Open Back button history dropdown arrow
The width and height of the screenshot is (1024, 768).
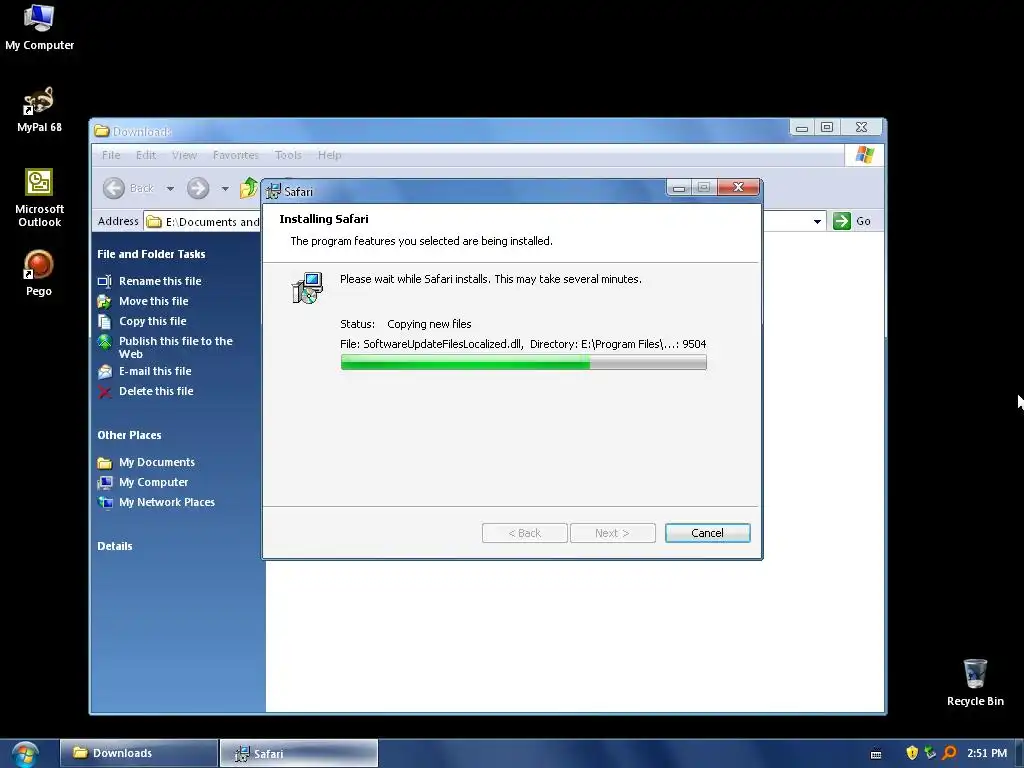pyautogui.click(x=170, y=189)
